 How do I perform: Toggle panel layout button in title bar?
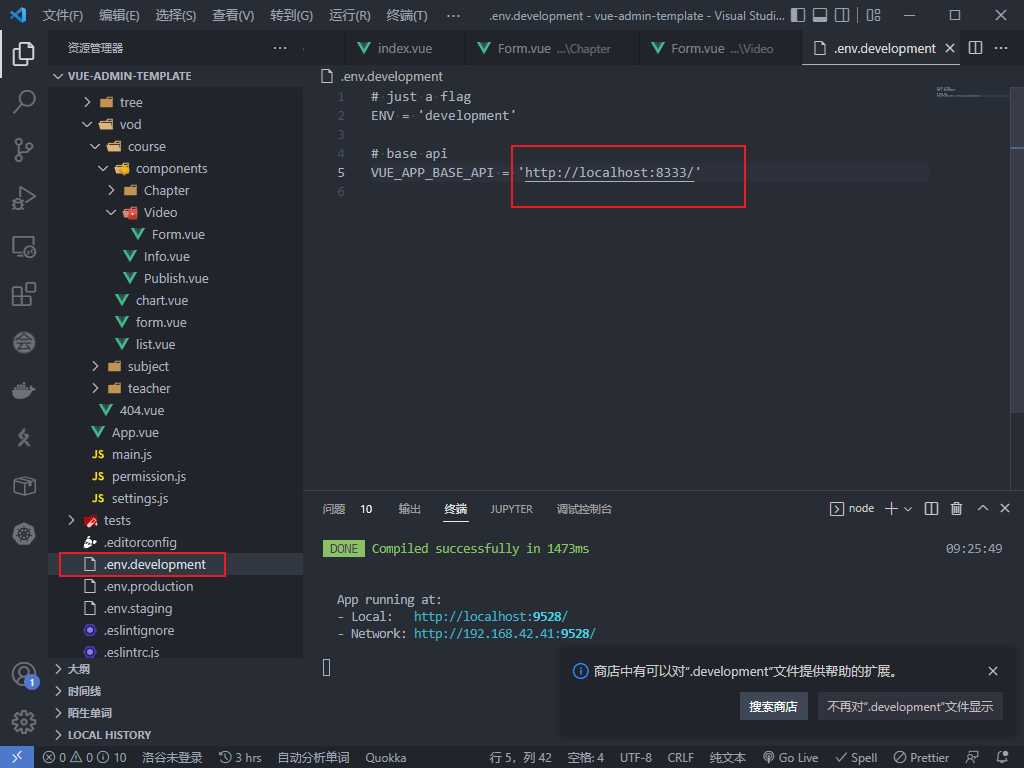click(x=820, y=16)
